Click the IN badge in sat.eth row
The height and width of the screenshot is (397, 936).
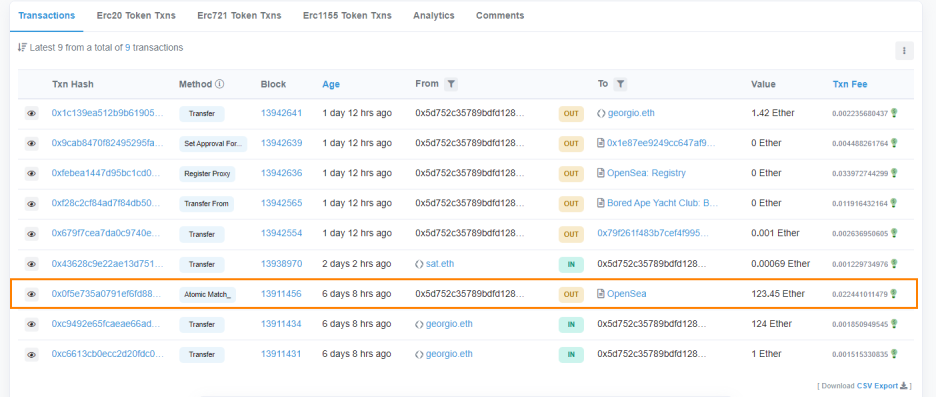tap(571, 264)
